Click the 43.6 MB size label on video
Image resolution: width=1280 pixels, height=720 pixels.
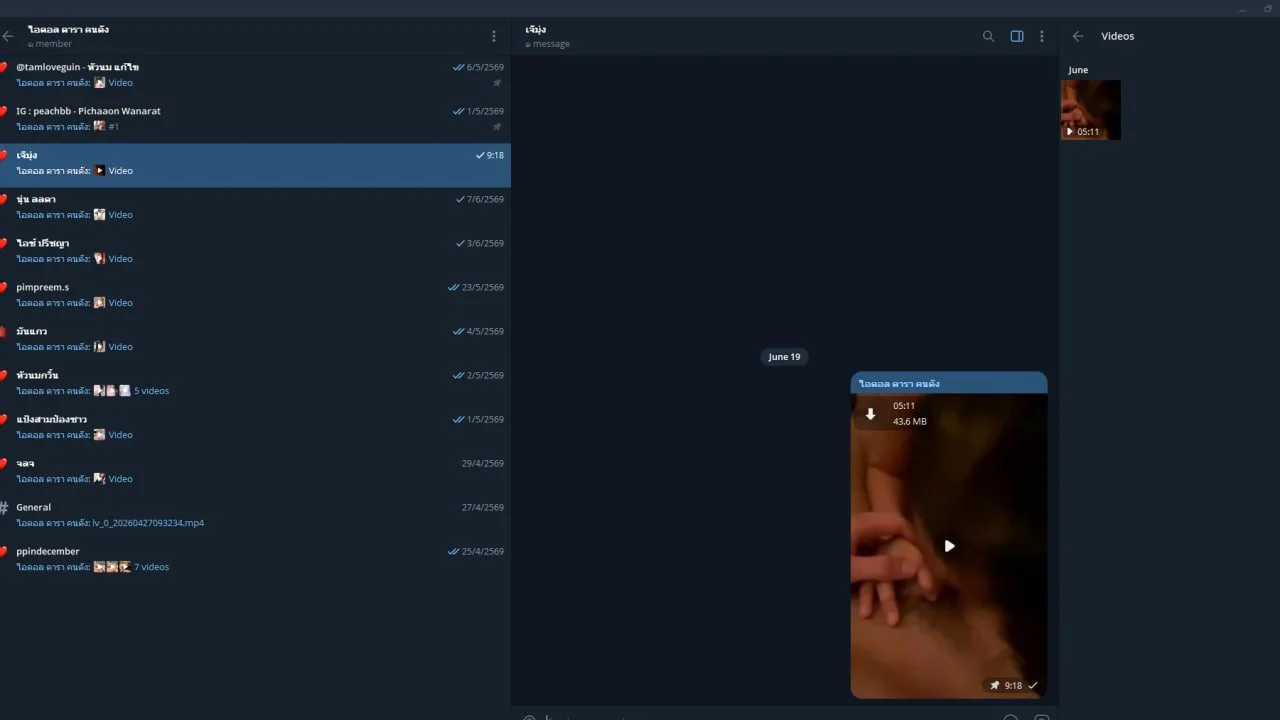tap(910, 422)
